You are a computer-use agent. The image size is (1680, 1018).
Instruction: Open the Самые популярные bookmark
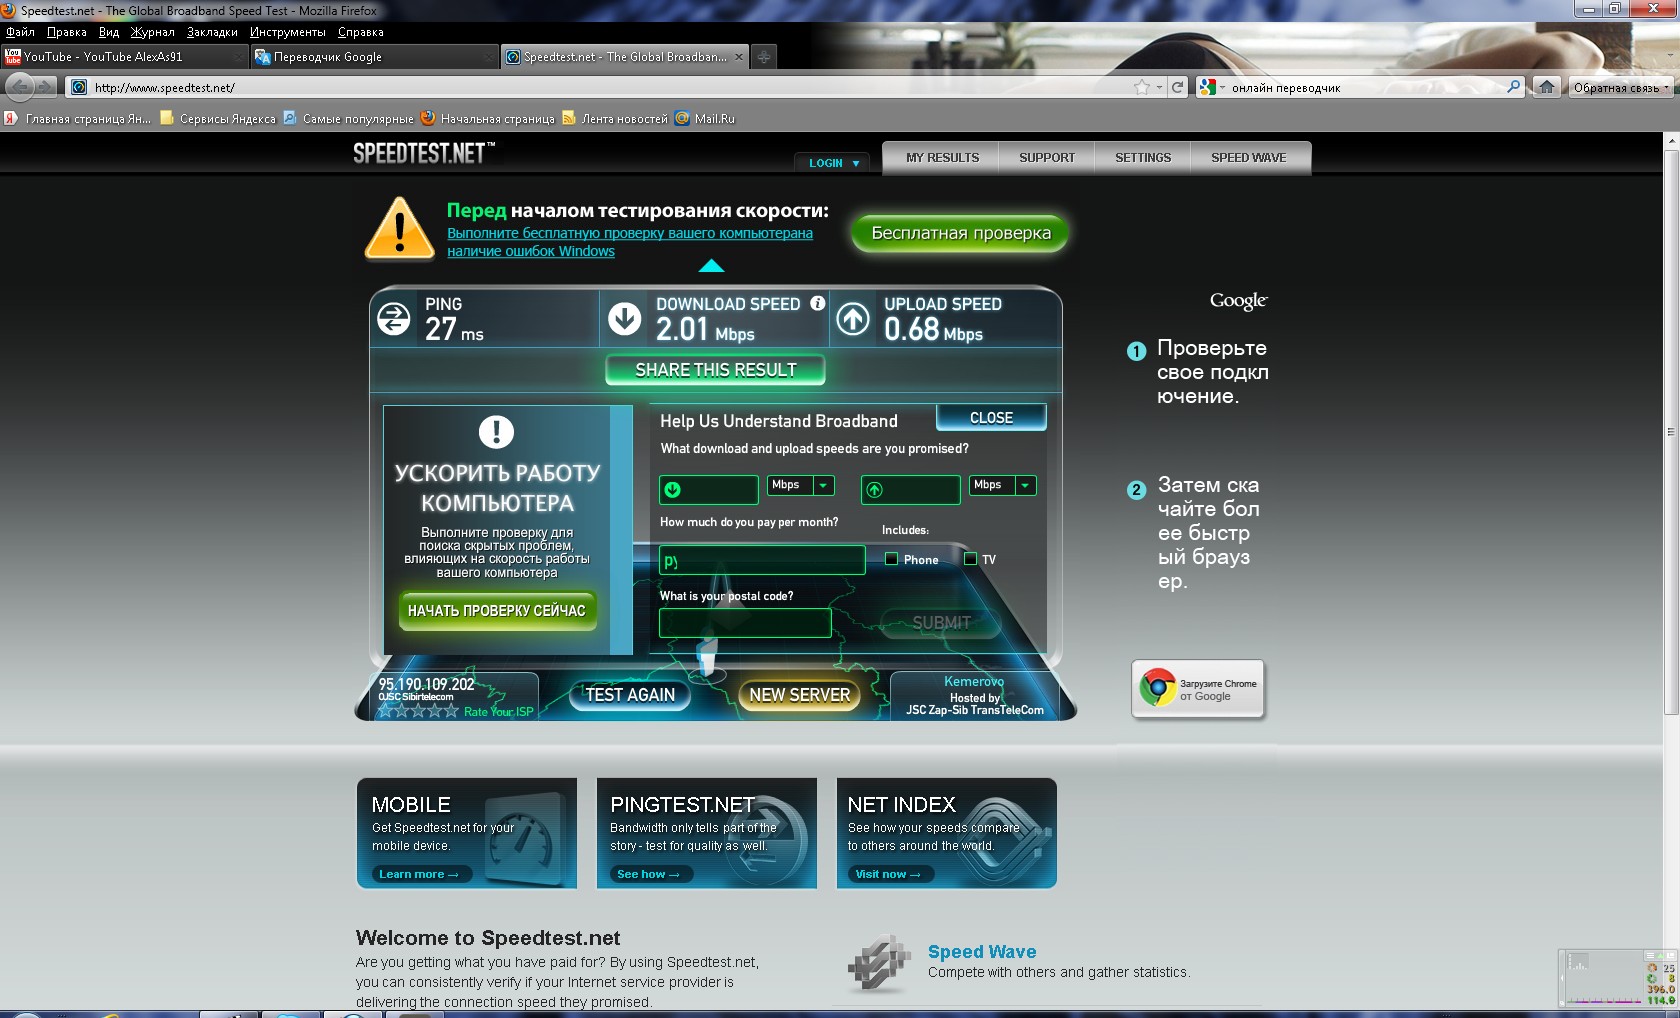348,118
